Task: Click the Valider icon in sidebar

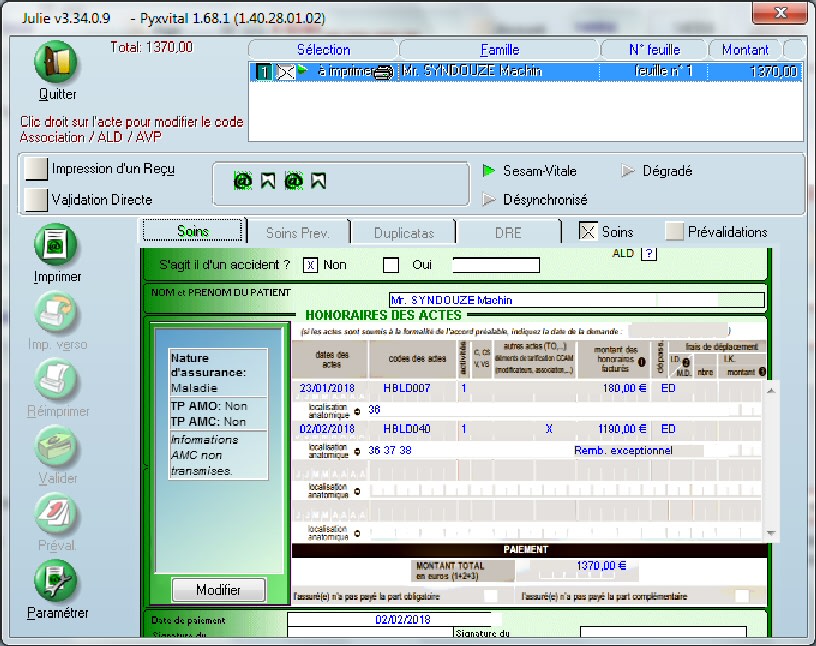Action: coord(56,447)
